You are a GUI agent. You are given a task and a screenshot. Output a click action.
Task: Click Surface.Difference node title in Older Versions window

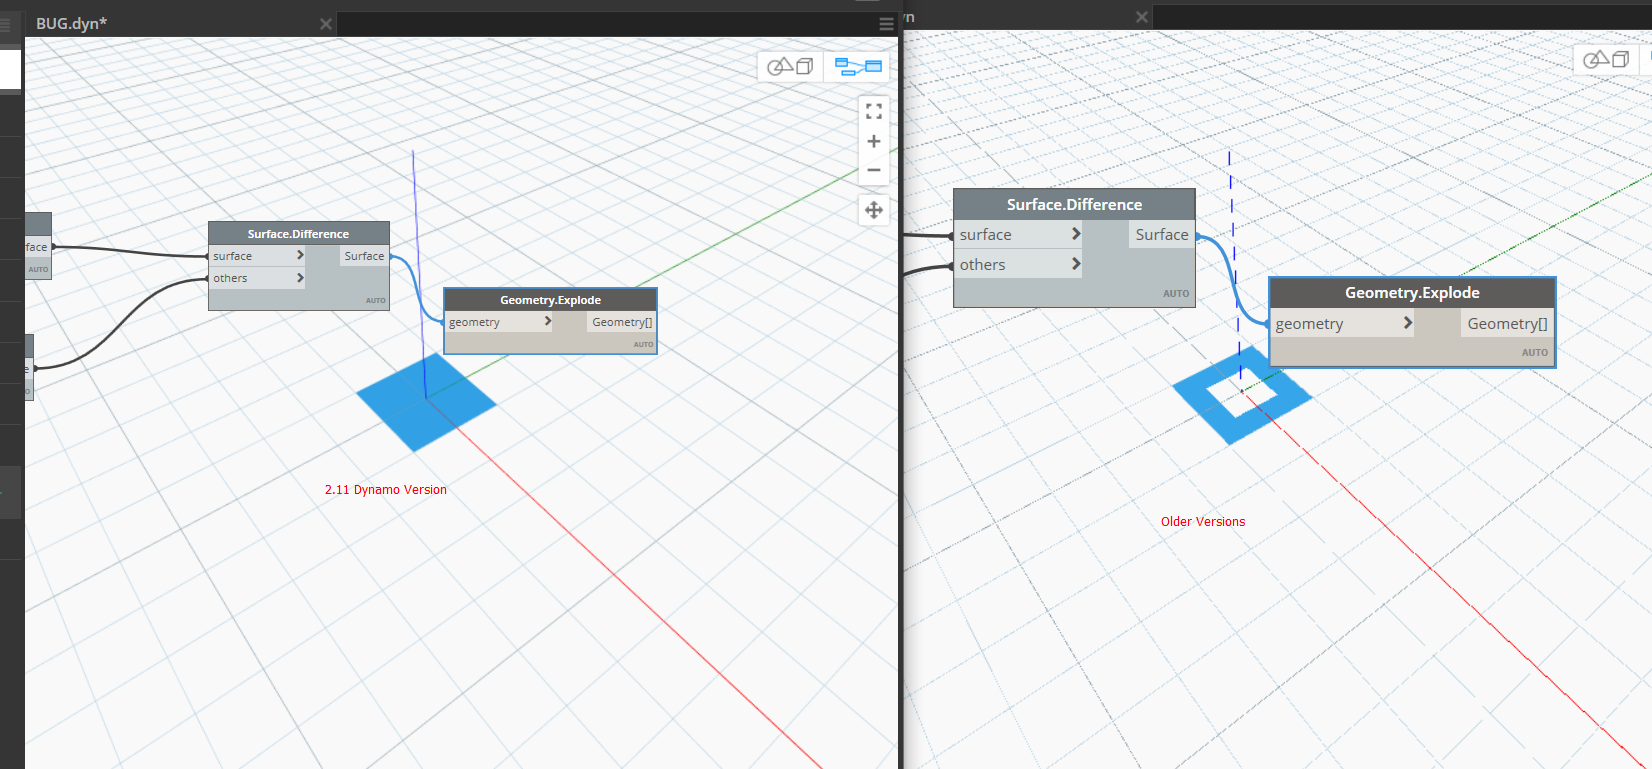(1074, 205)
